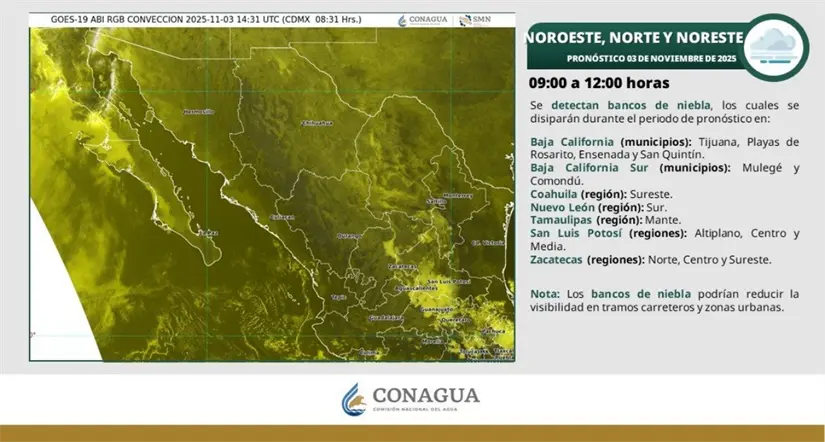Click Culiacán on the satellite map
Screen dimensions: 825x442
[282, 217]
